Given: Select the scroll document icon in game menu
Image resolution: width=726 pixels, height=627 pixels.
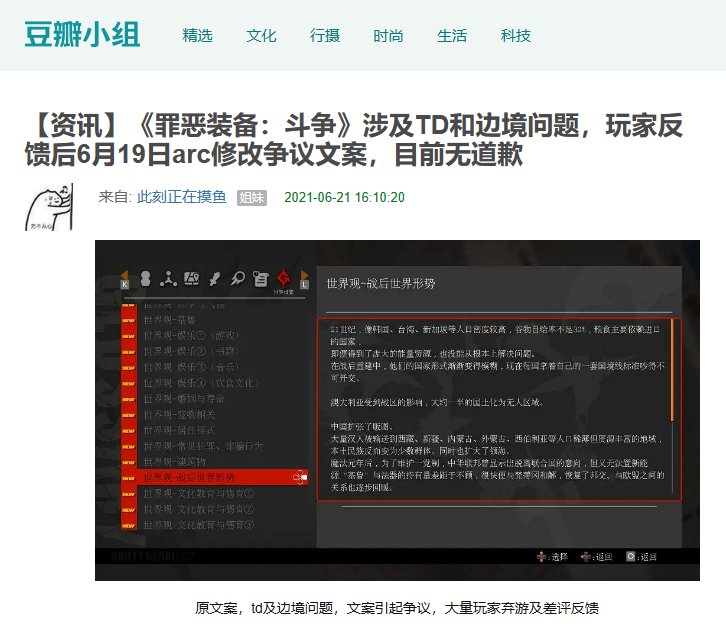Looking at the screenshot, I should click(x=261, y=278).
